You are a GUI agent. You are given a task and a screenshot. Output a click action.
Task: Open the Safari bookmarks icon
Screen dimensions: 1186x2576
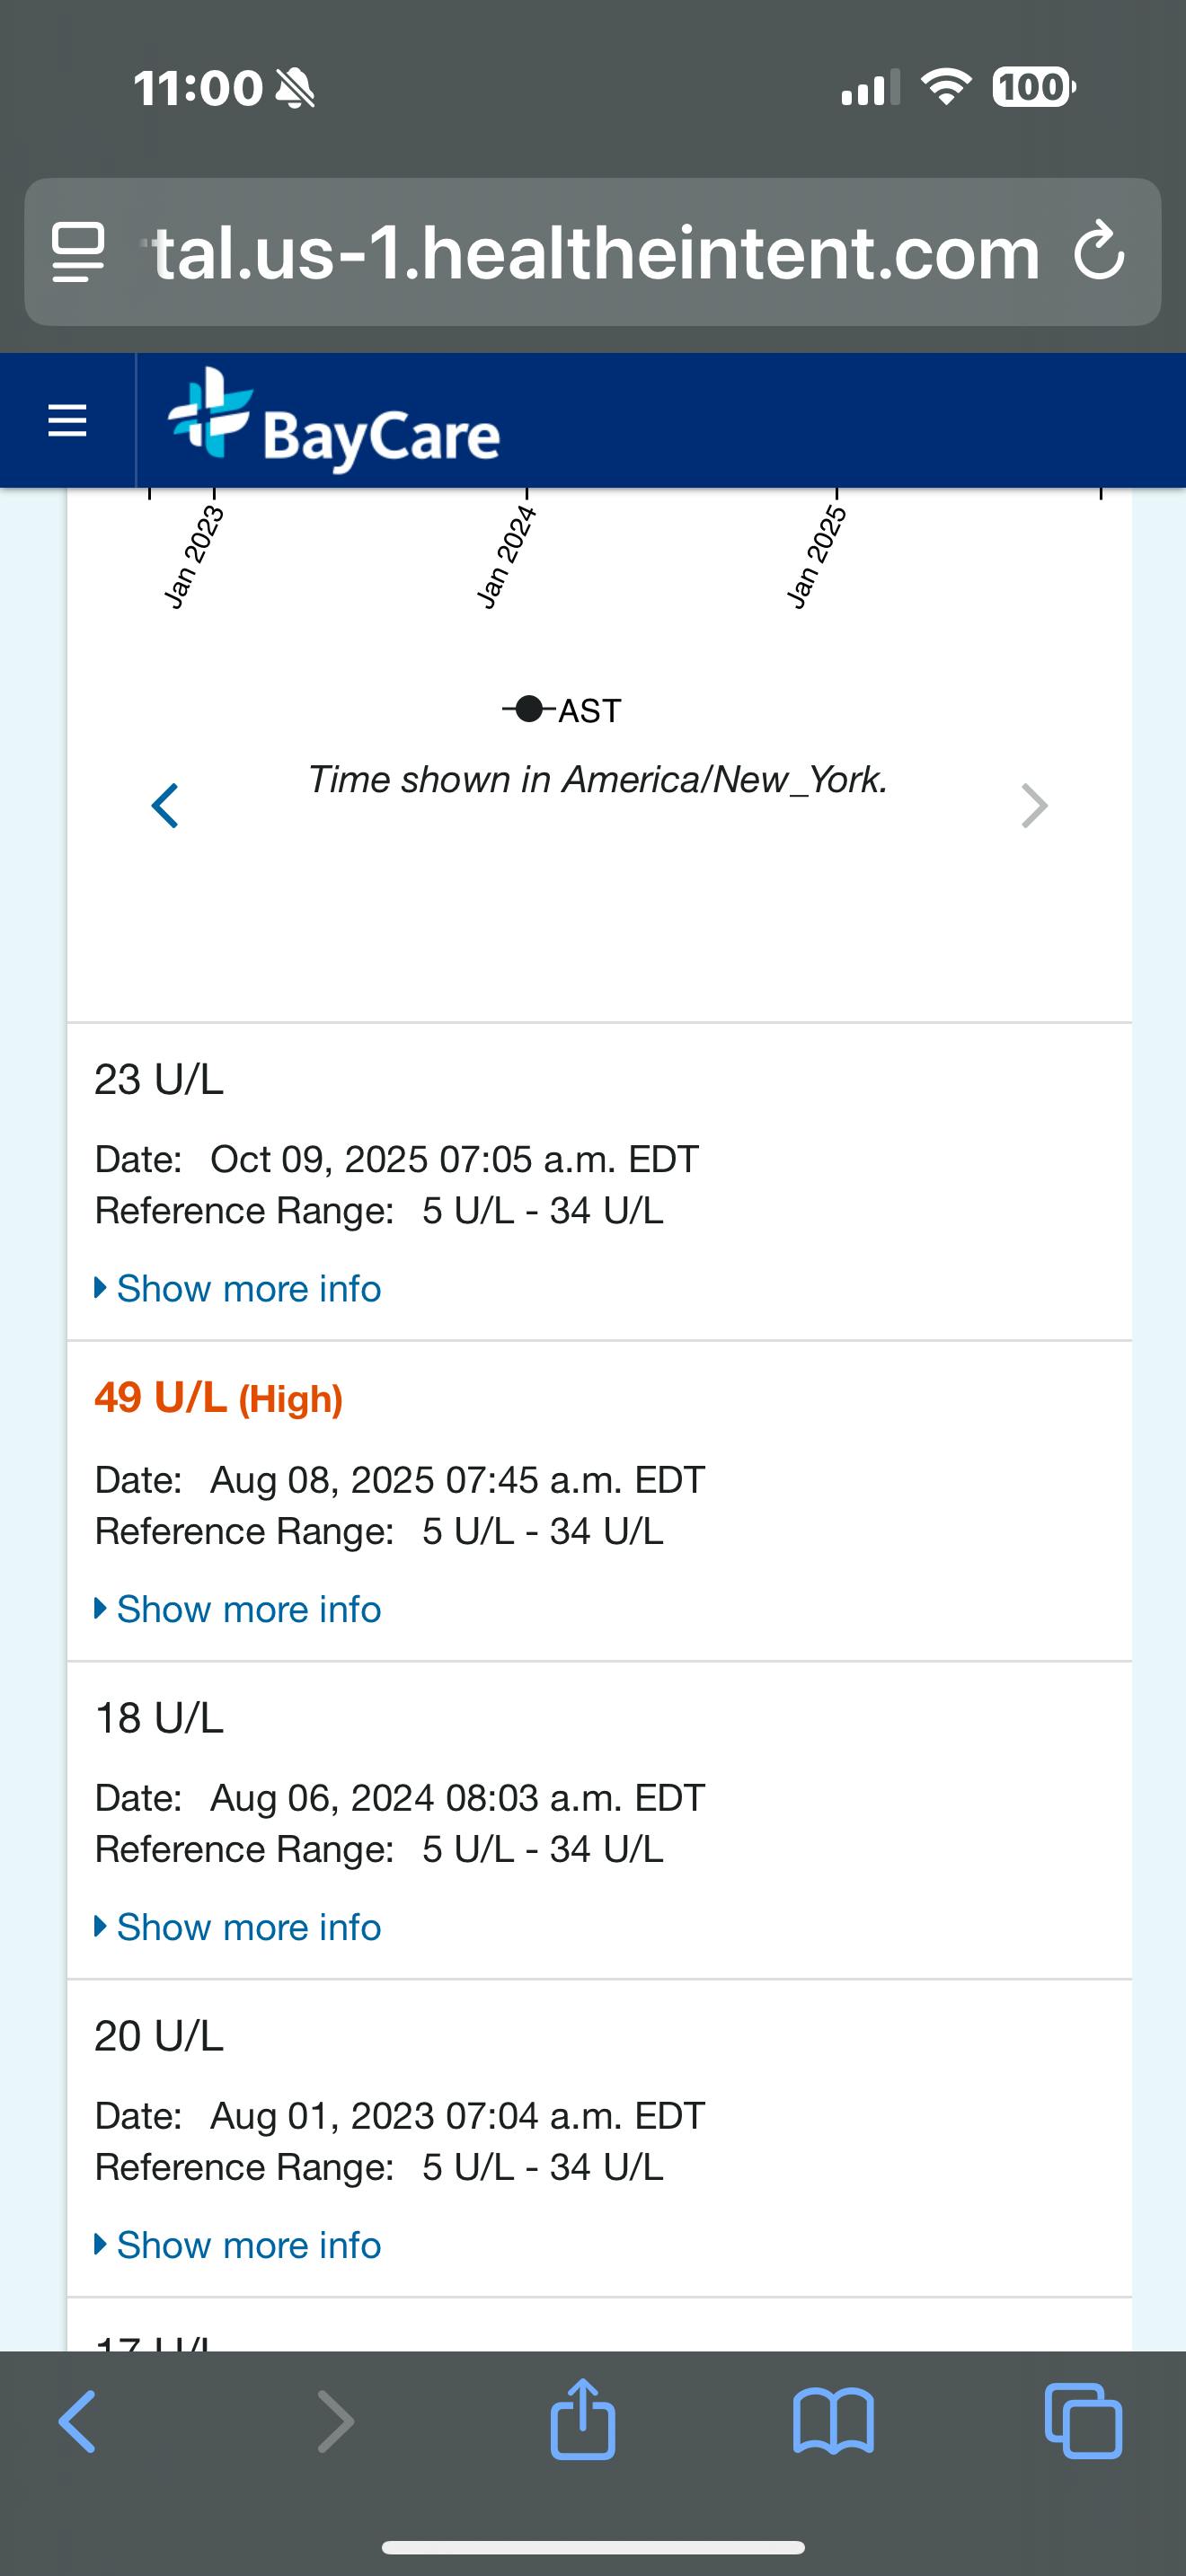pos(833,2421)
